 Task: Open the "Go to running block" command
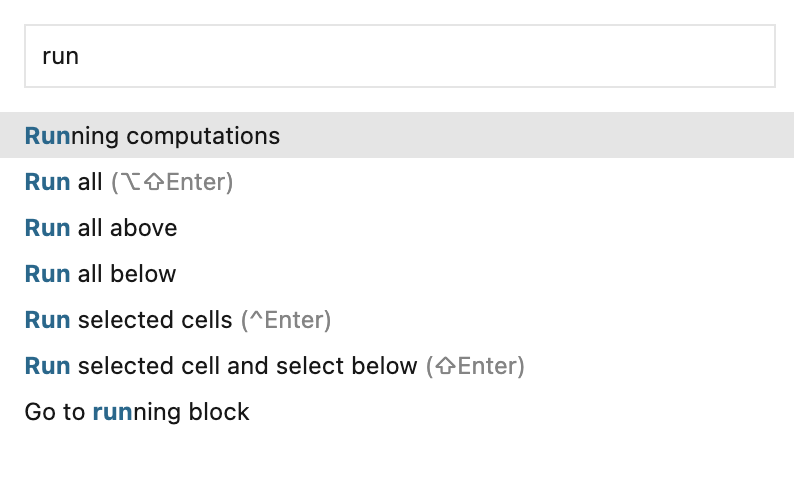(137, 412)
